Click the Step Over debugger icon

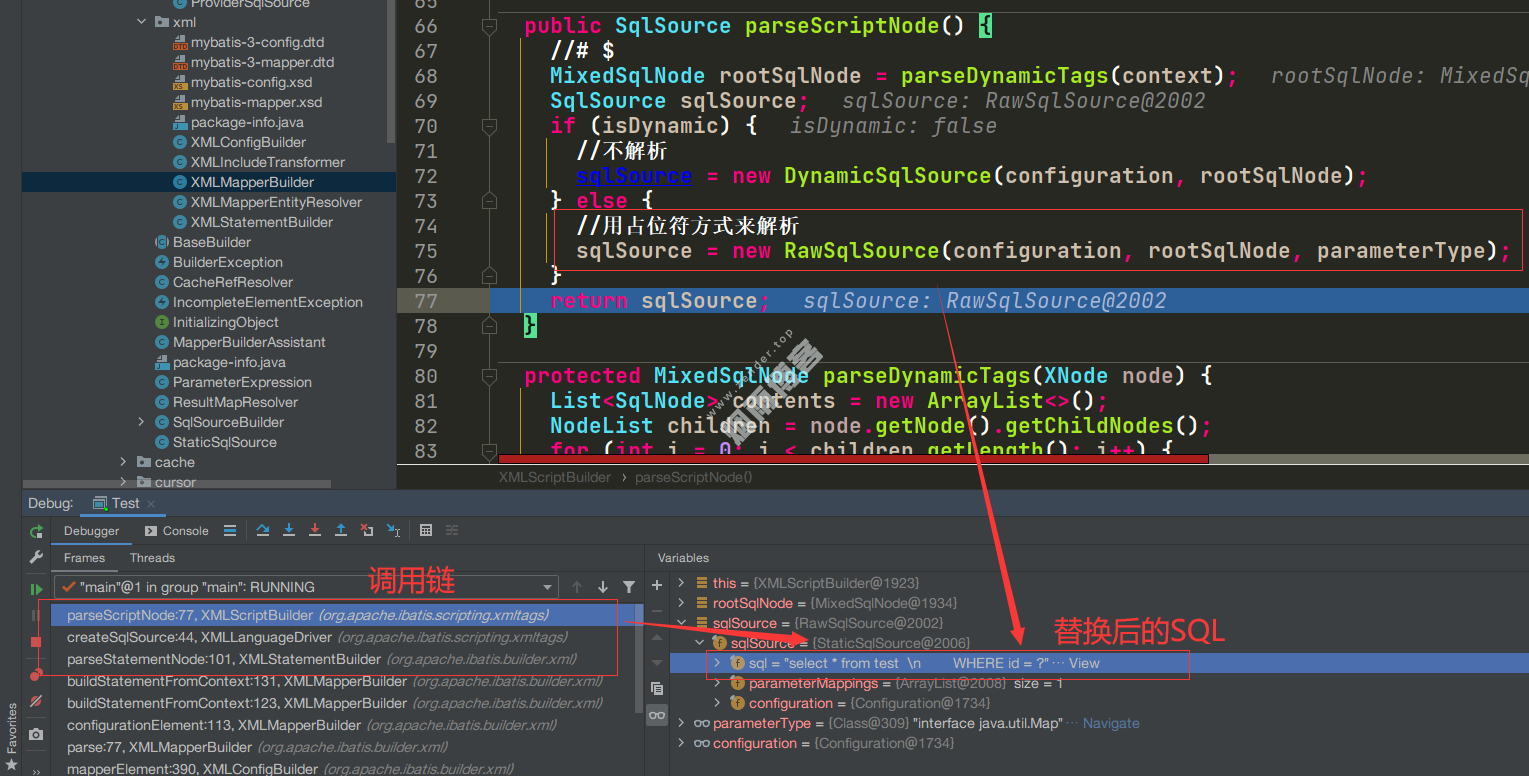click(263, 530)
